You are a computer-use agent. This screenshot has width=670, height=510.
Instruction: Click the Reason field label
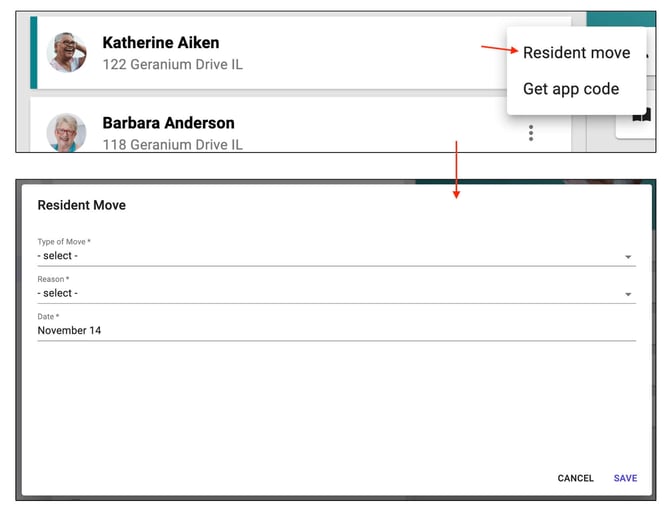click(53, 279)
